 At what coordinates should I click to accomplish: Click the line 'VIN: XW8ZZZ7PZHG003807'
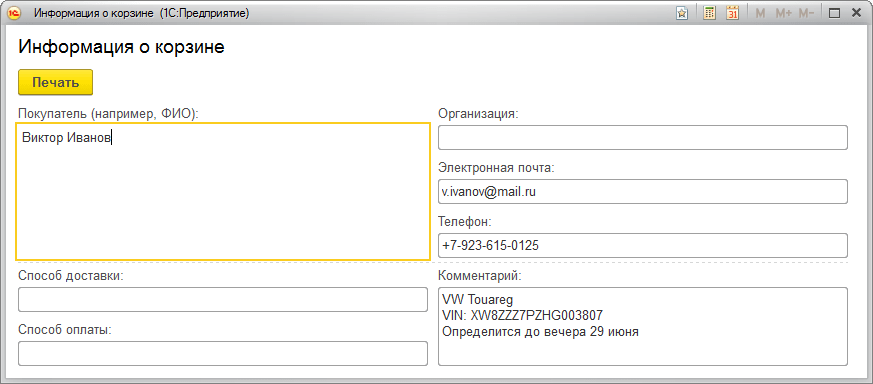[522, 316]
